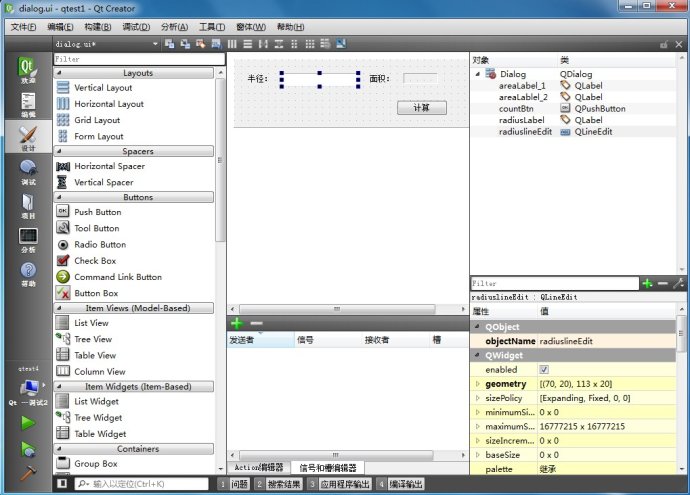This screenshot has height=495, width=690.
Task: Apply Lay Out Horizontally toolbar icon
Action: [232, 44]
